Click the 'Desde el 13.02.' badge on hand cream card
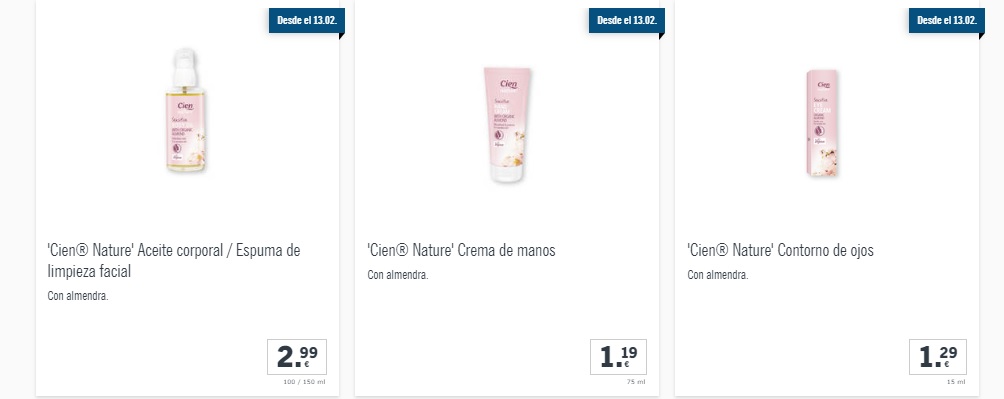1004x399 pixels. click(627, 20)
